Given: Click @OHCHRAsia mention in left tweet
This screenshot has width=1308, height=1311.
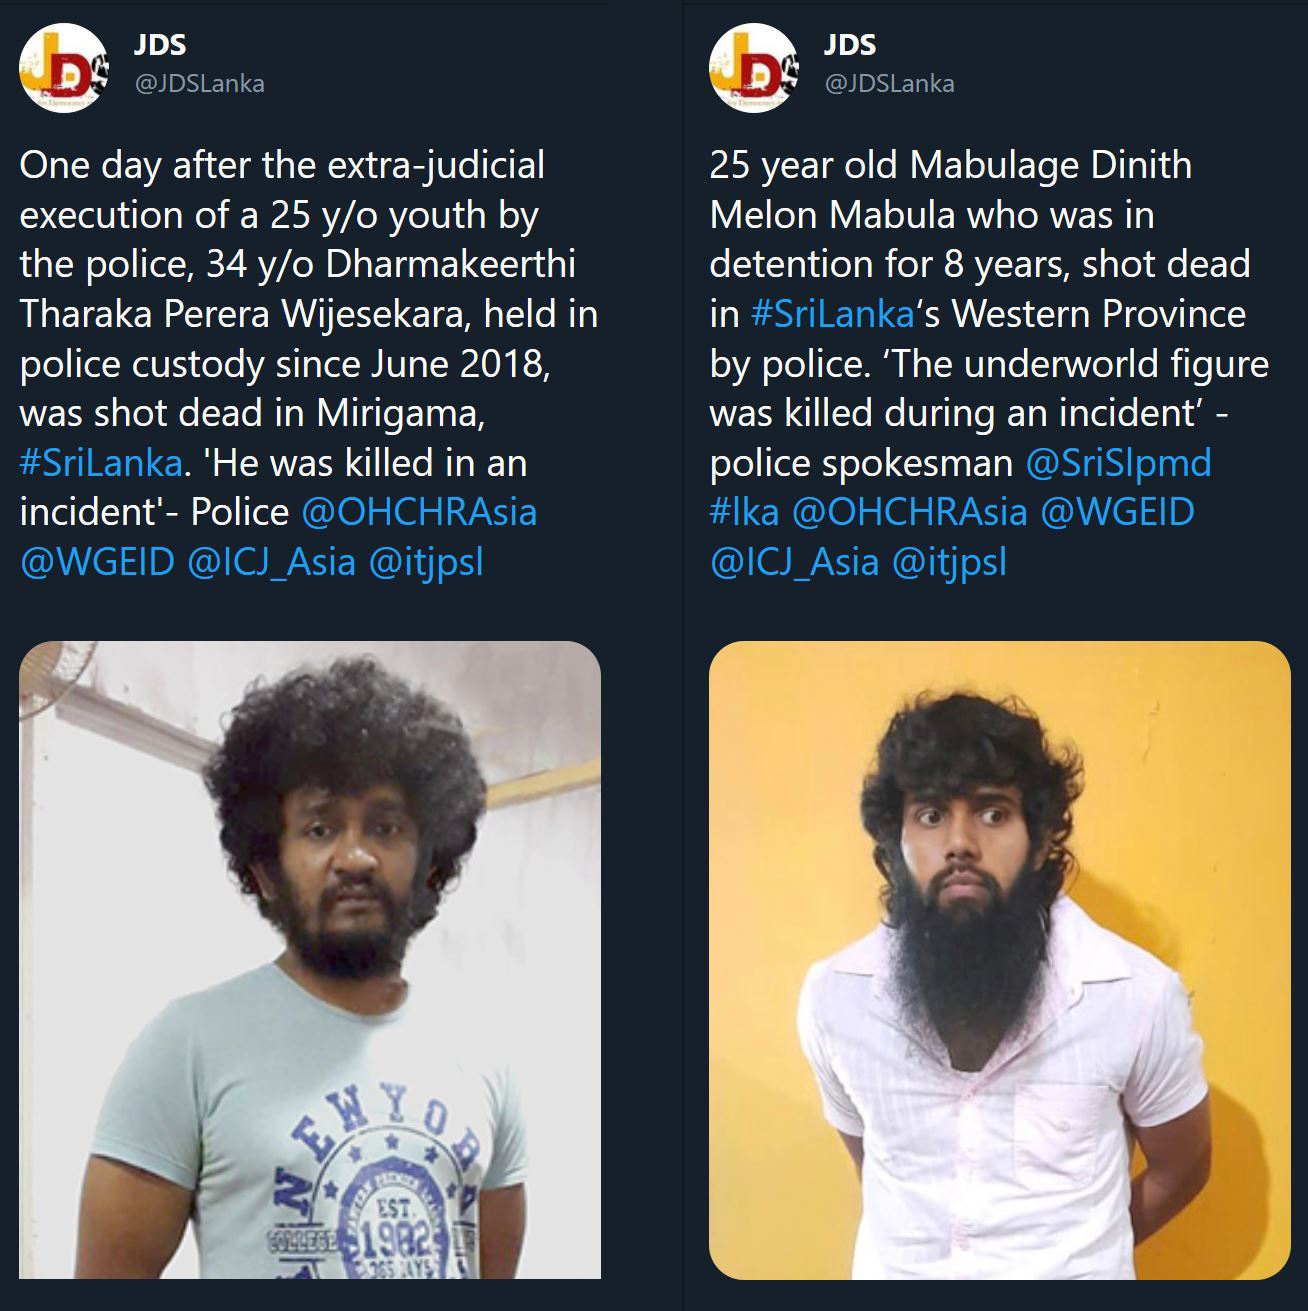Looking at the screenshot, I should tap(419, 511).
